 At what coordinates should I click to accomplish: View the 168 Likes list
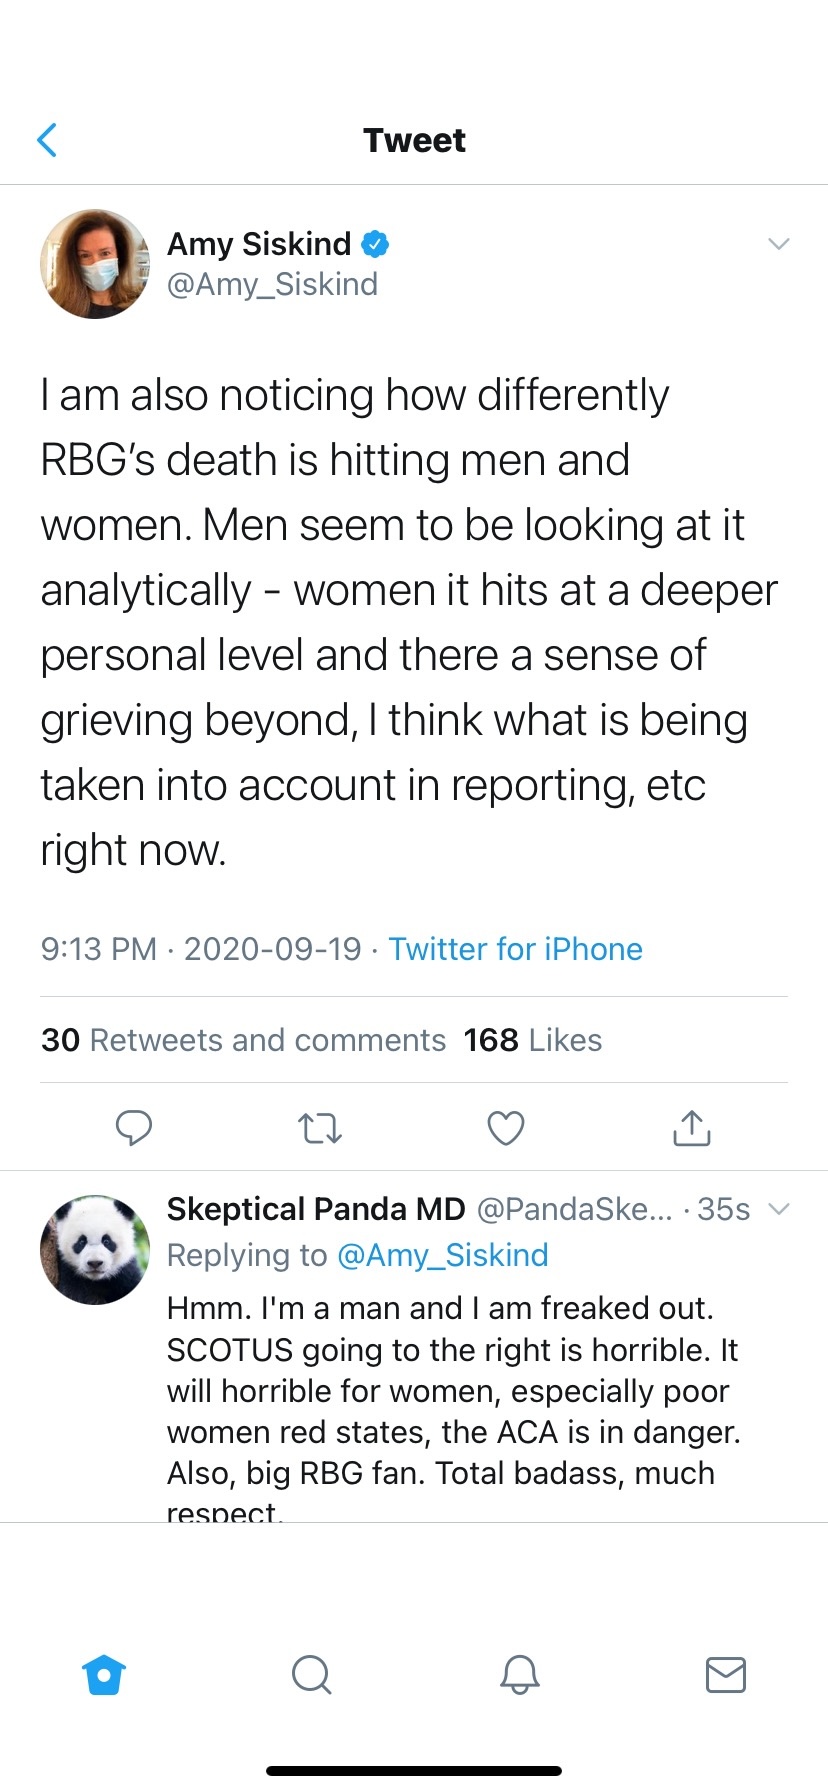tap(532, 1040)
